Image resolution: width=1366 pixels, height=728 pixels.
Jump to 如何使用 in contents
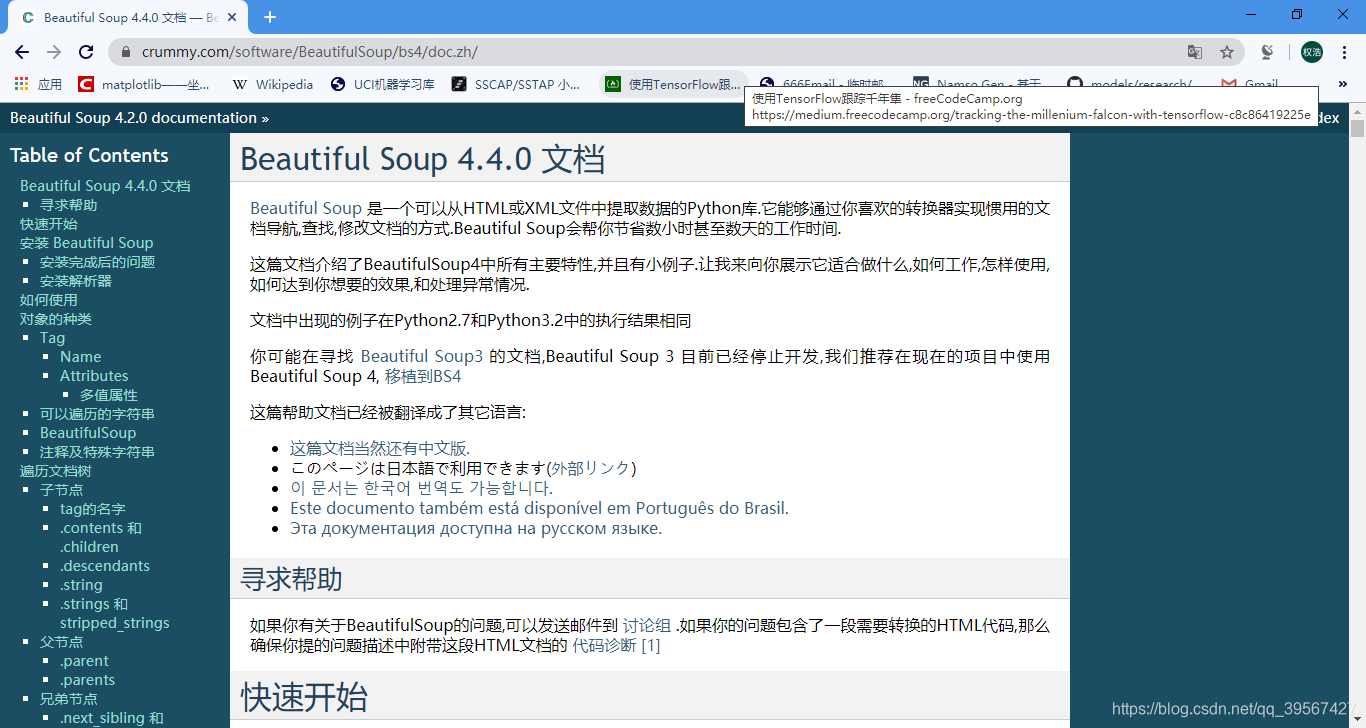tap(49, 300)
